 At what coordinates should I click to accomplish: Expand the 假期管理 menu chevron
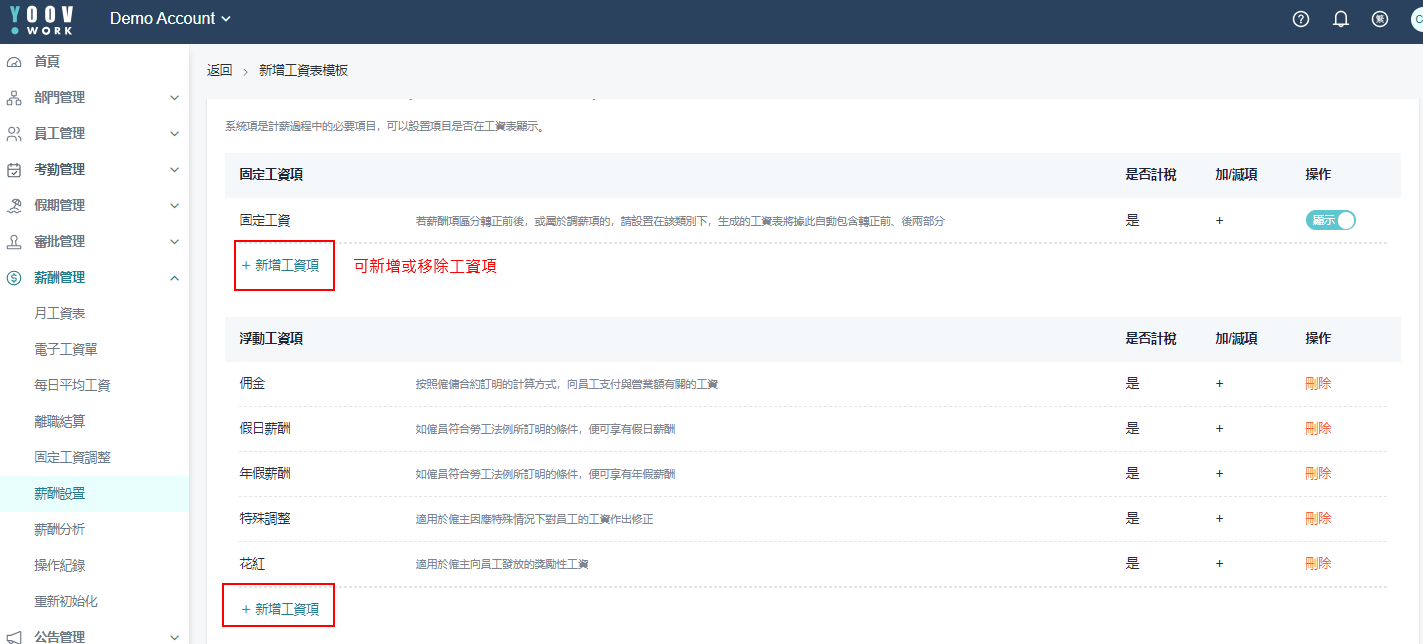(174, 206)
